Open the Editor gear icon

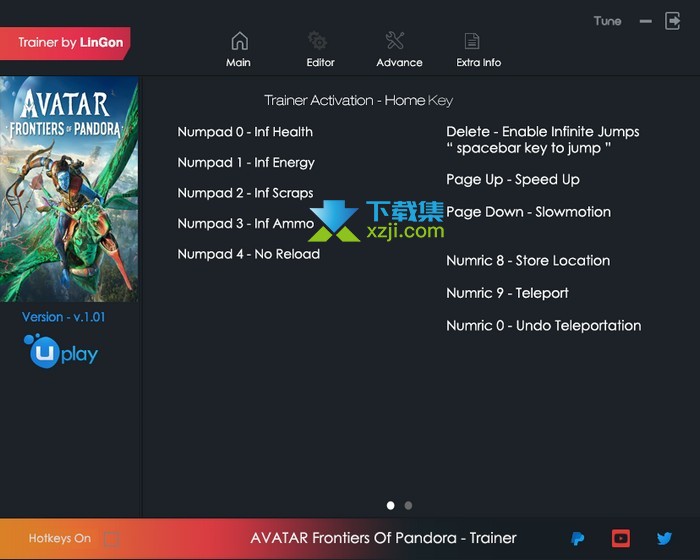tap(318, 41)
